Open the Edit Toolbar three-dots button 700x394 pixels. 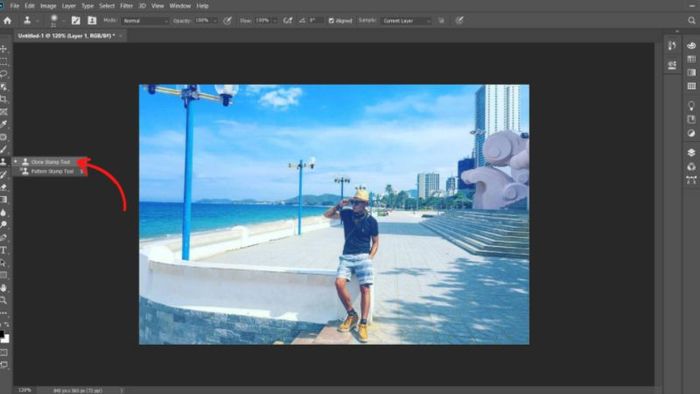4,313
